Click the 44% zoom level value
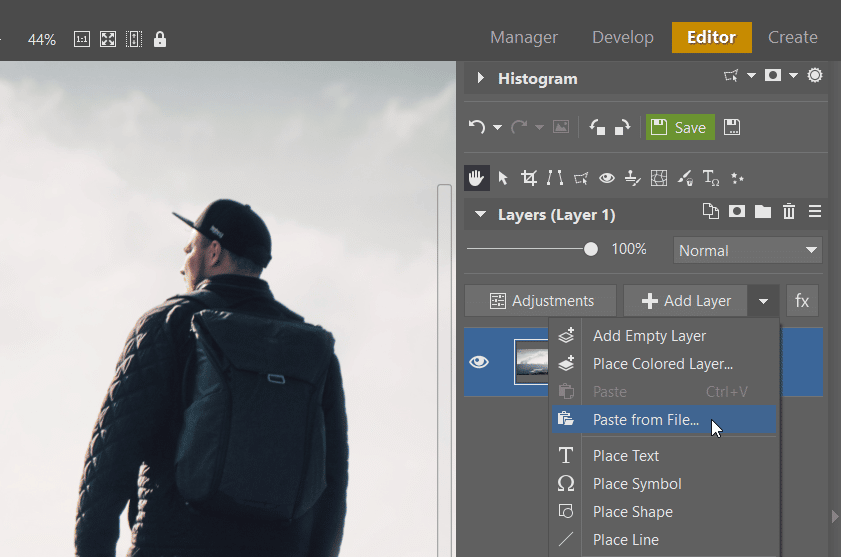Image resolution: width=841 pixels, height=557 pixels. (x=42, y=40)
